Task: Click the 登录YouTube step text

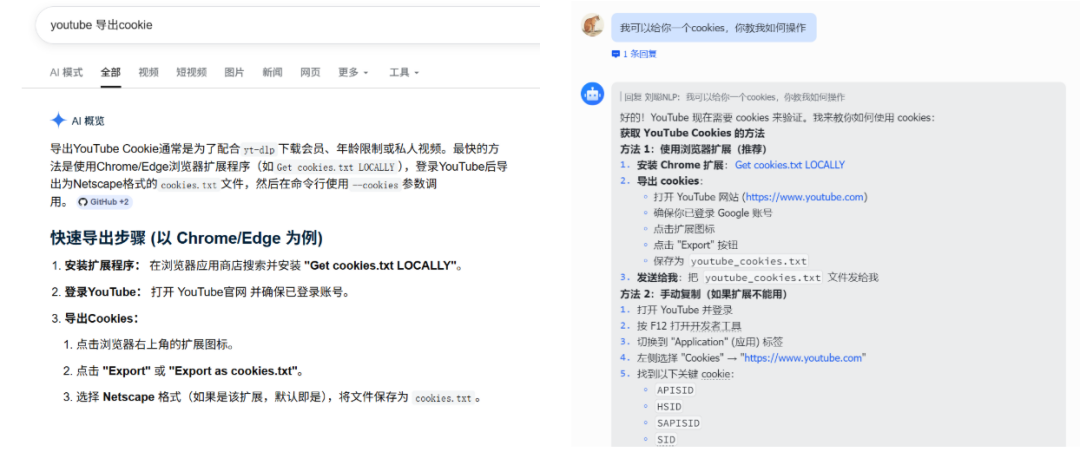Action: 207,292
